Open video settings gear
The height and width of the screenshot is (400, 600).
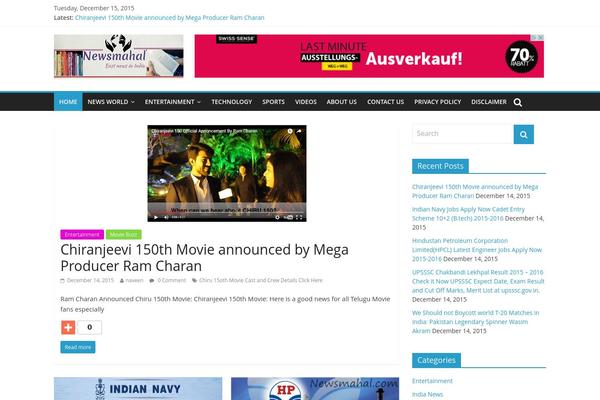pos(277,217)
